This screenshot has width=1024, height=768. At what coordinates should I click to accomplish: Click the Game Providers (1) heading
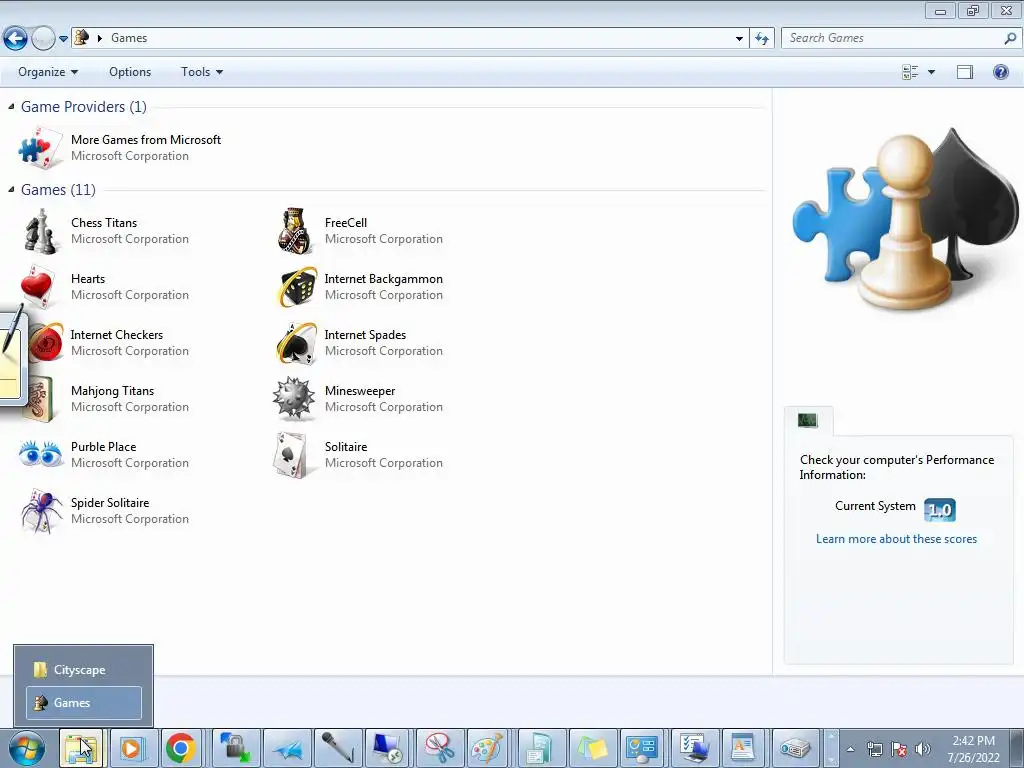tap(84, 106)
